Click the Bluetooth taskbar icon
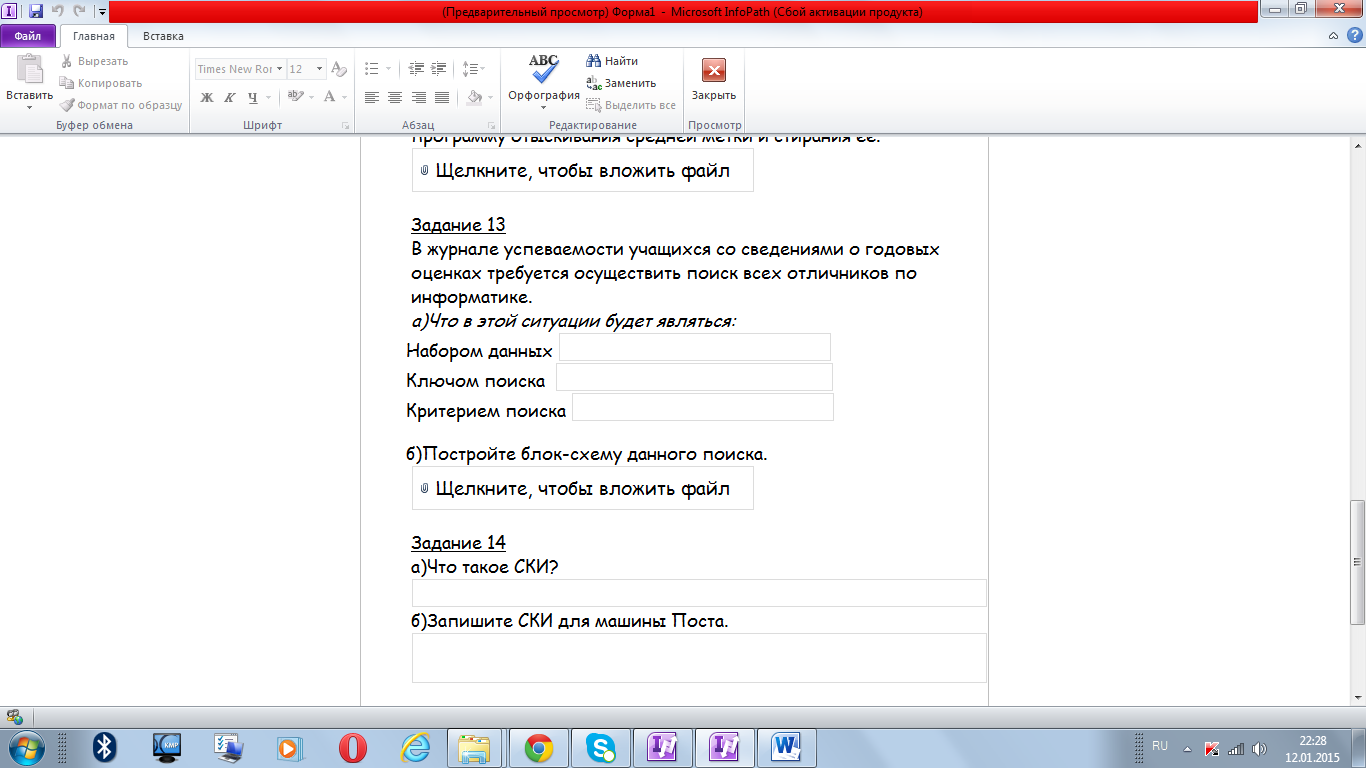 105,747
